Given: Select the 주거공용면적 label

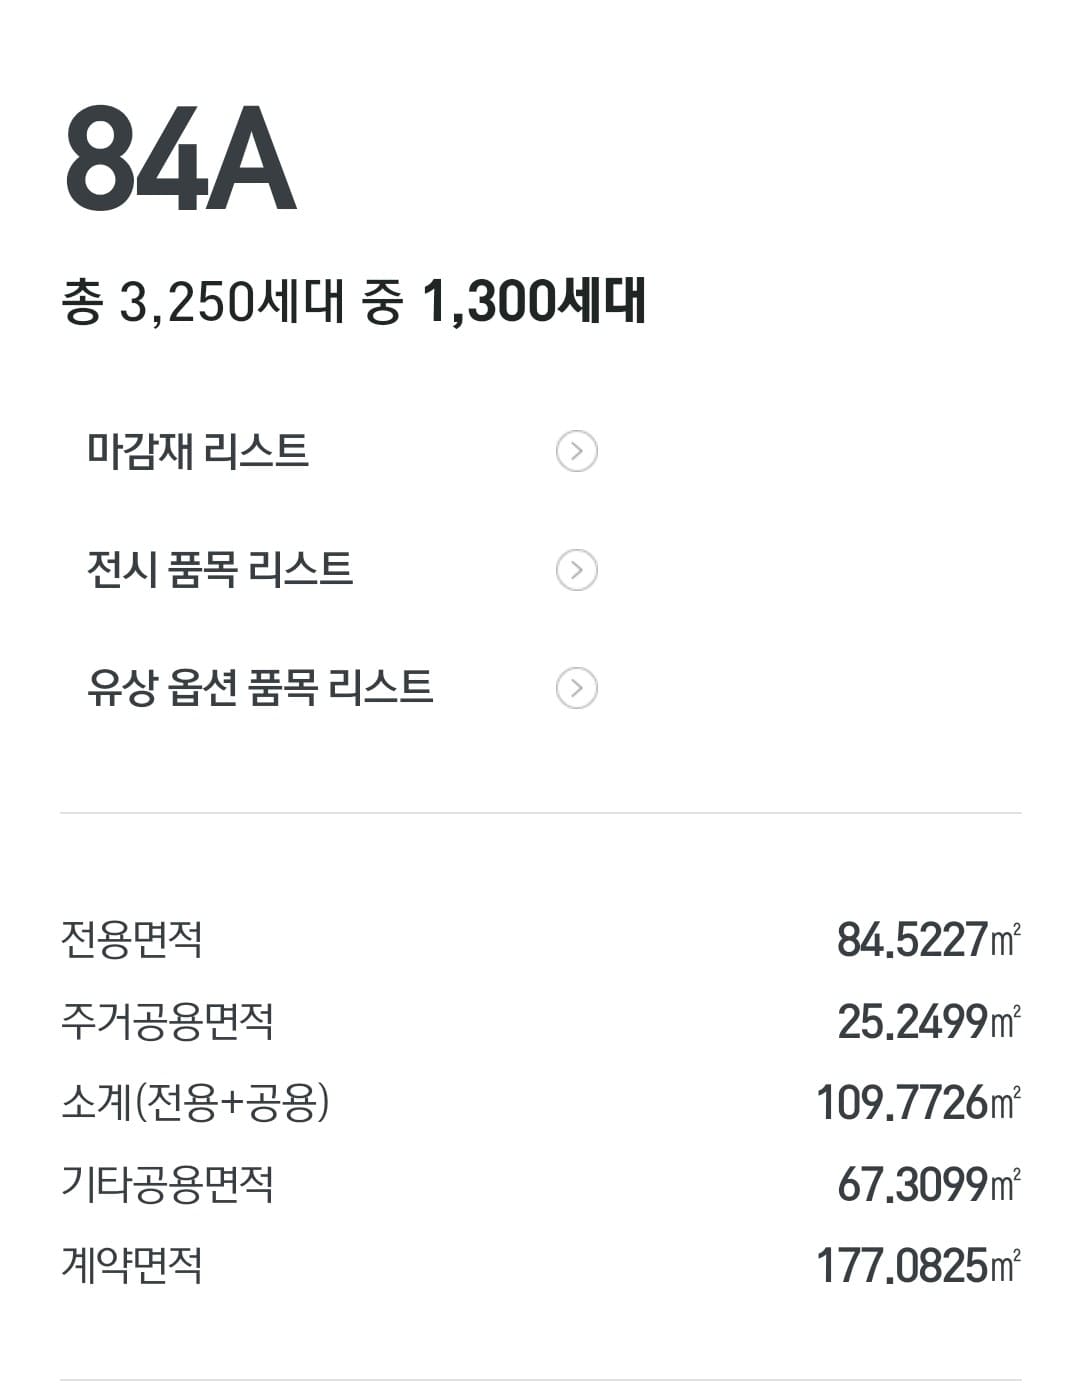Looking at the screenshot, I should 167,1021.
